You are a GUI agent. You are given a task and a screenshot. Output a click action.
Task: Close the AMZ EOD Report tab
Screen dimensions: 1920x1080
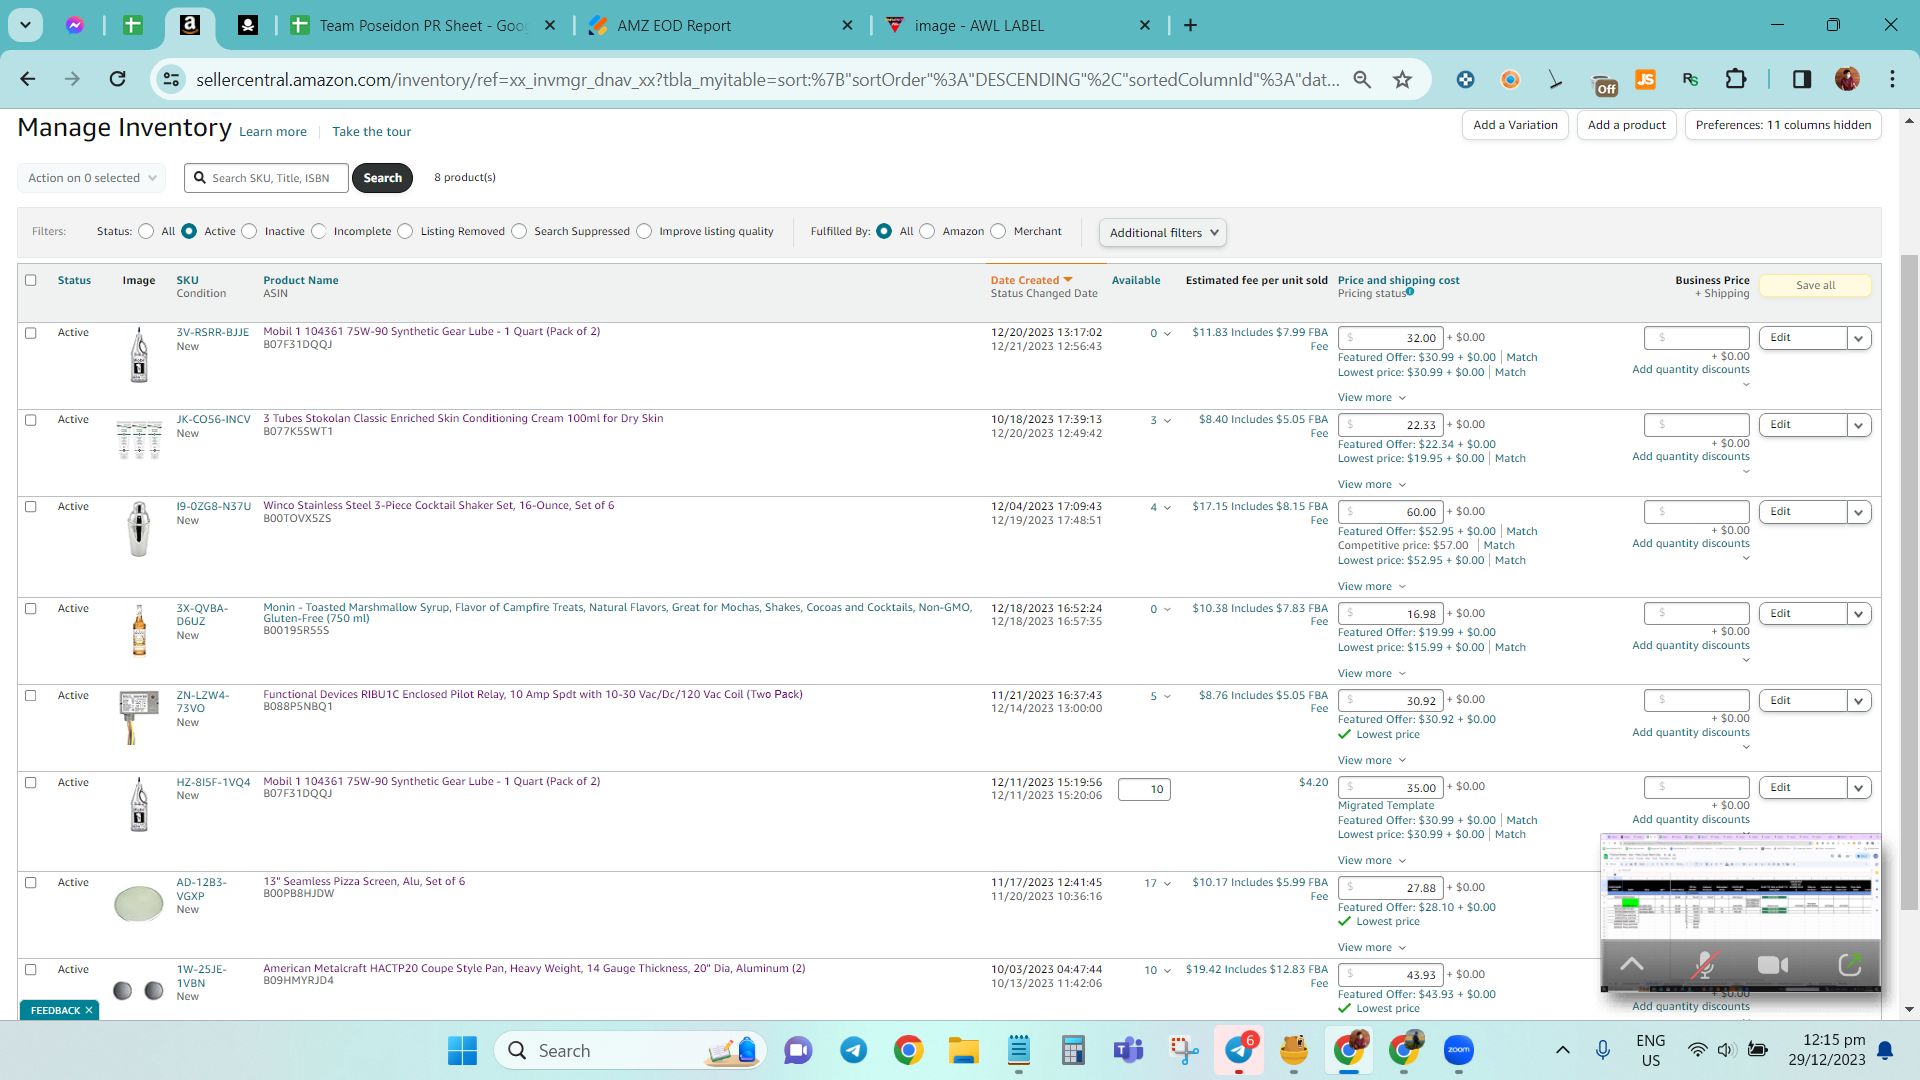847,25
